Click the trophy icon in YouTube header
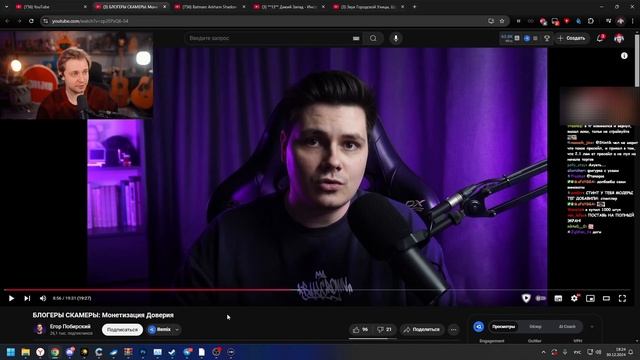640x360 pixels. (x=547, y=38)
